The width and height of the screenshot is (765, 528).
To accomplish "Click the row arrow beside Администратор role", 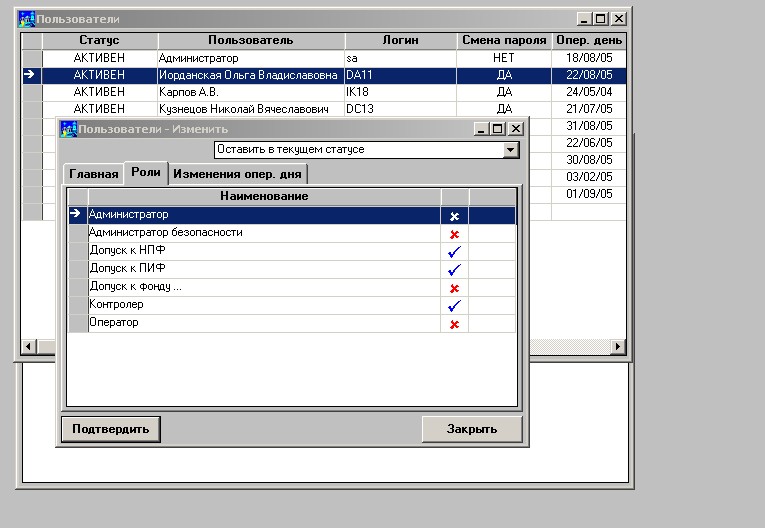I will [77, 215].
